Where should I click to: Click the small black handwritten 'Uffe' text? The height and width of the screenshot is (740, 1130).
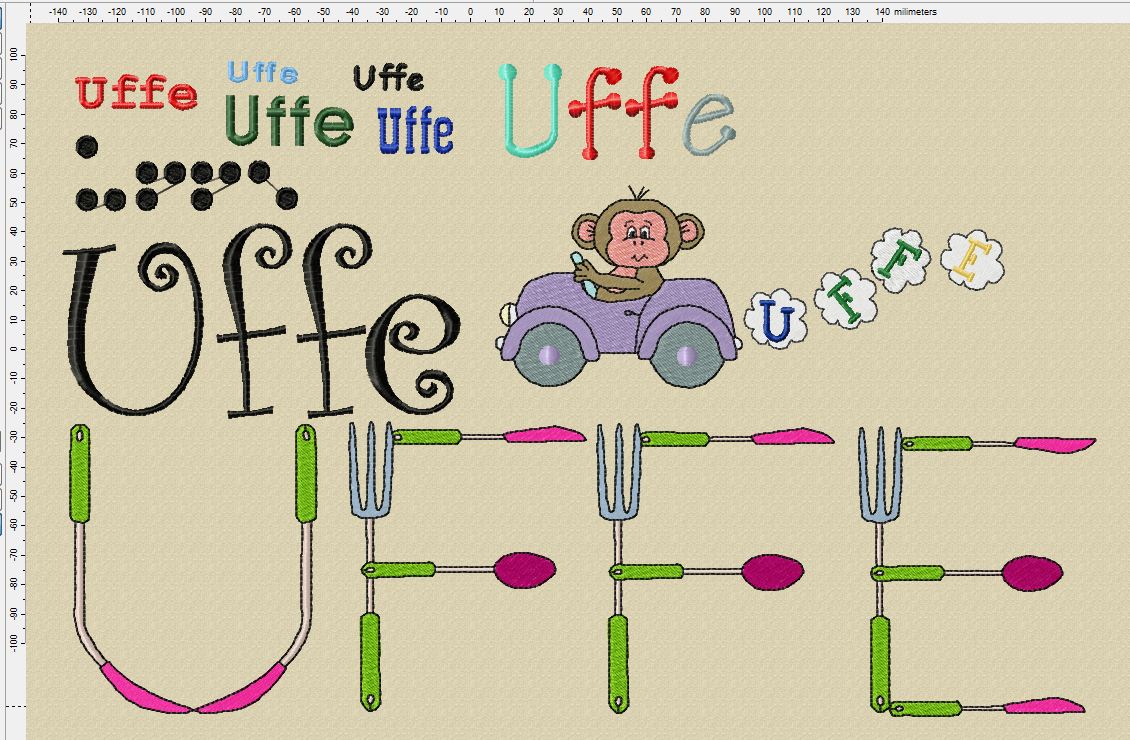[x=389, y=78]
